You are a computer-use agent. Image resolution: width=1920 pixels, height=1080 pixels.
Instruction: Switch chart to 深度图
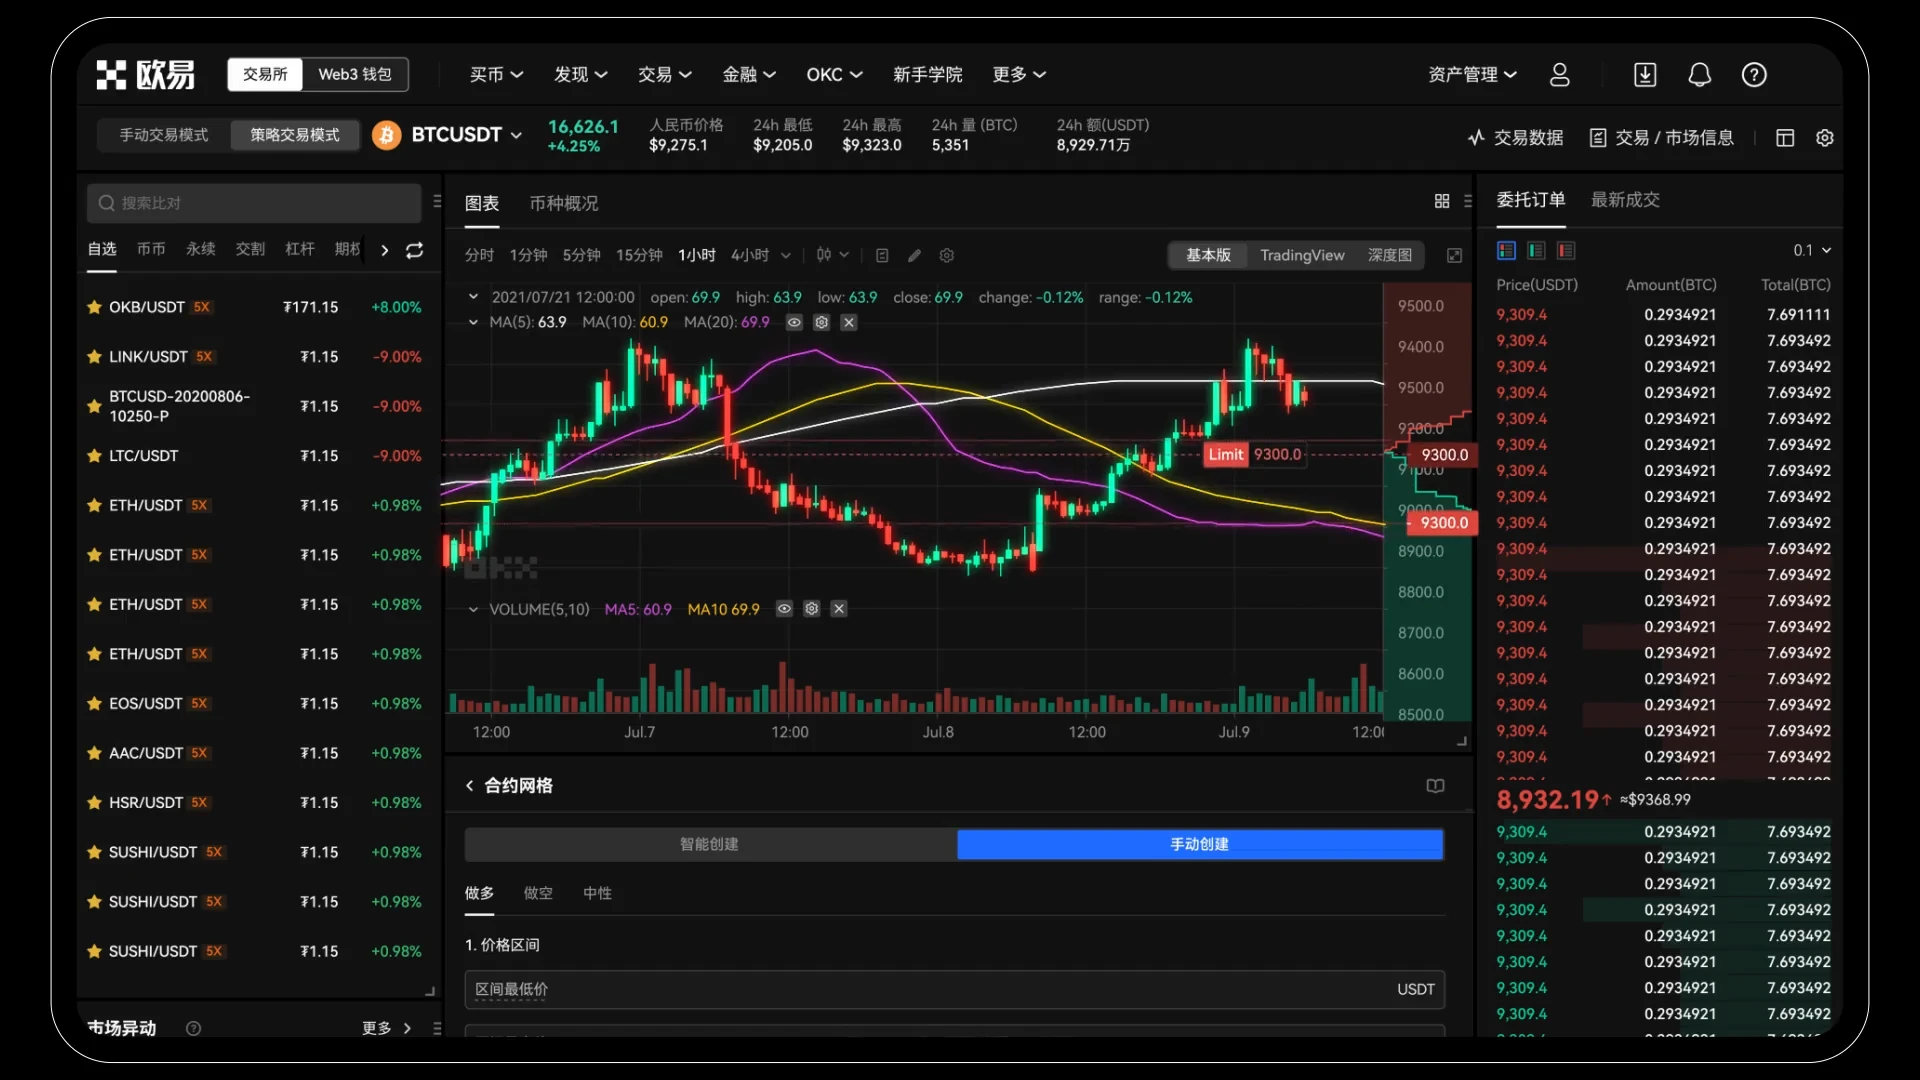[1390, 256]
